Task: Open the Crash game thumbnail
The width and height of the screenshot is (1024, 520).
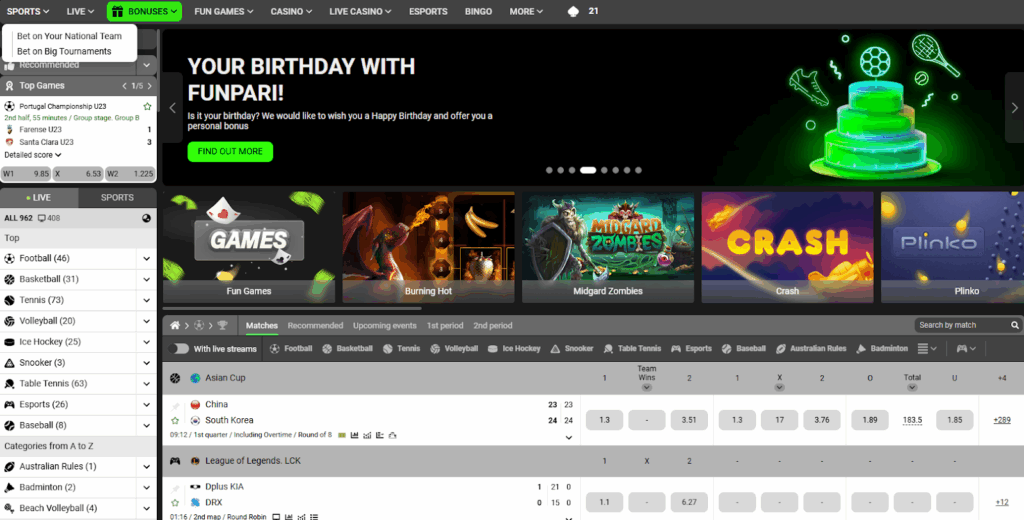Action: (x=787, y=247)
